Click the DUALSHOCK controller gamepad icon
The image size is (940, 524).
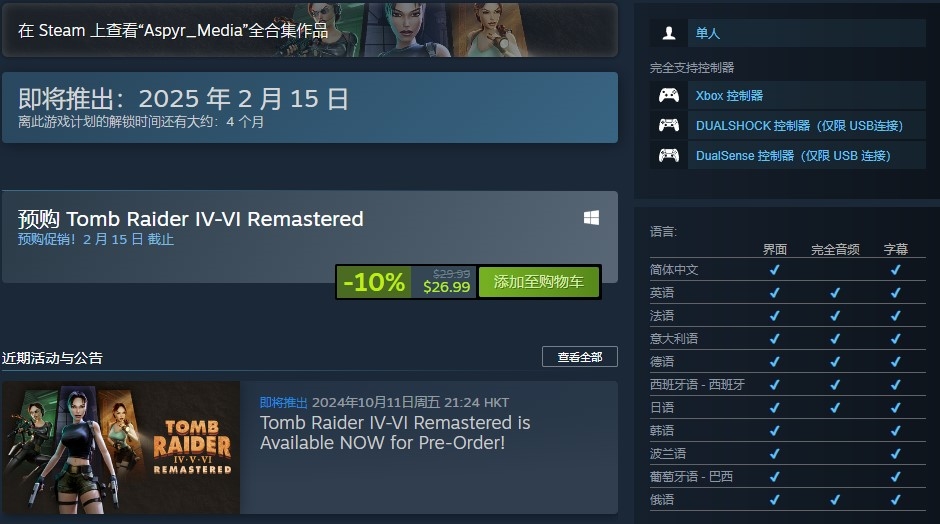tap(669, 125)
